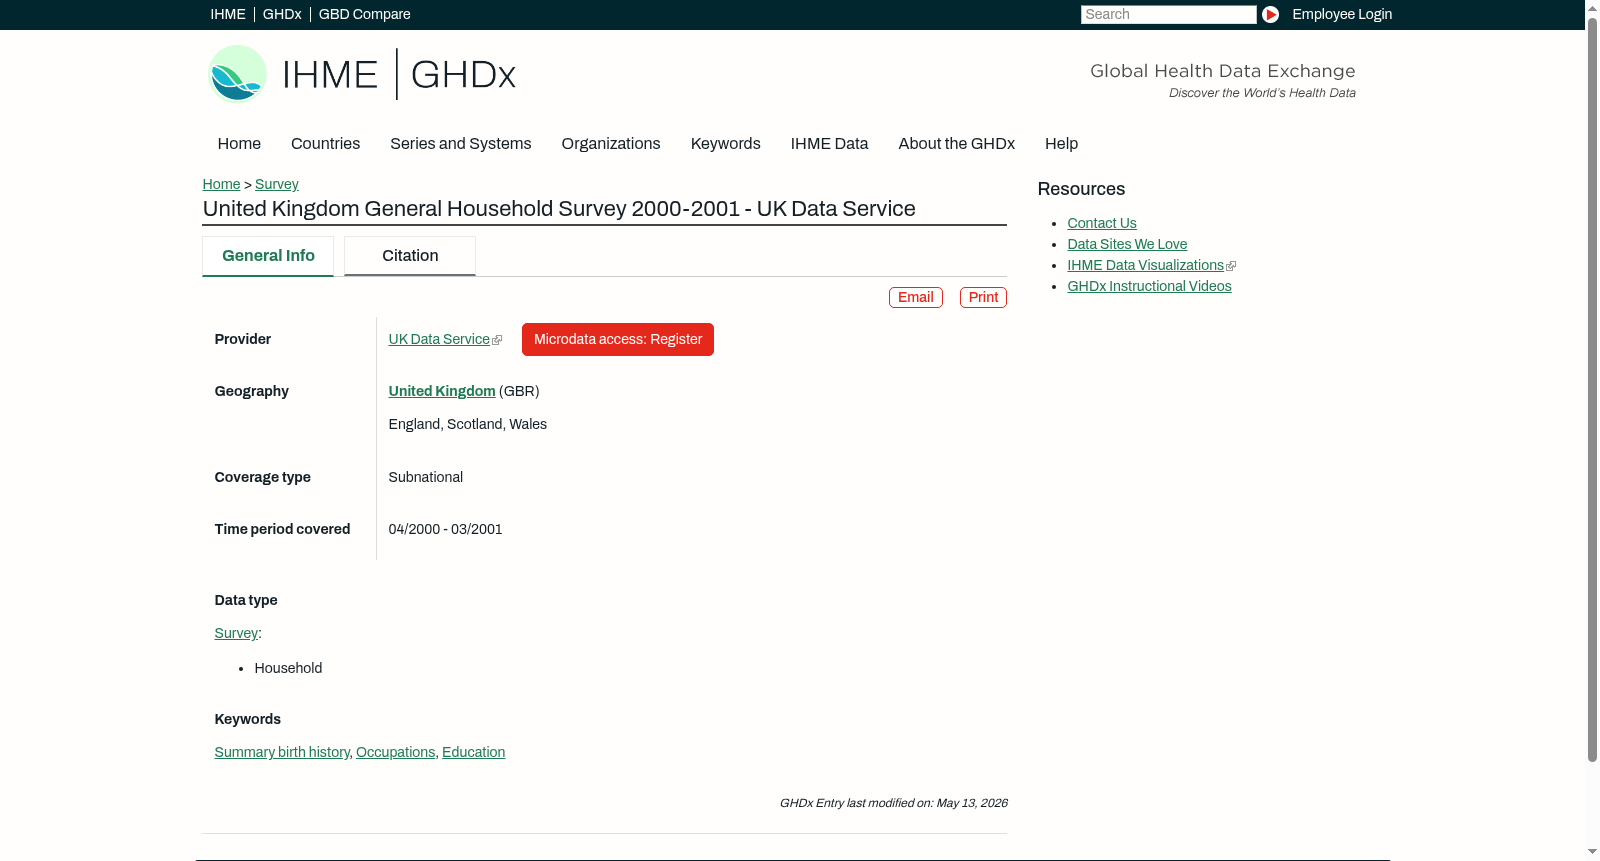Viewport: 1600px width, 861px height.
Task: Click the Email button
Action: [916, 297]
